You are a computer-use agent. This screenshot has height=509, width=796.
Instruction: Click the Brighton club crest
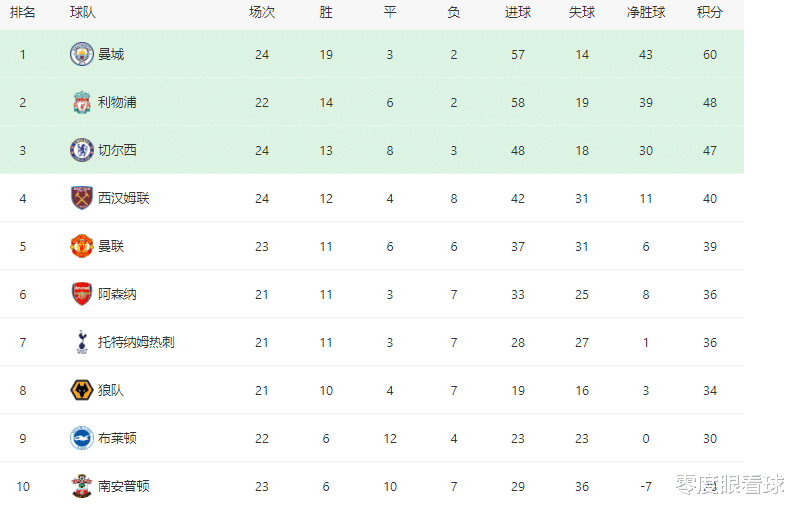coord(81,438)
